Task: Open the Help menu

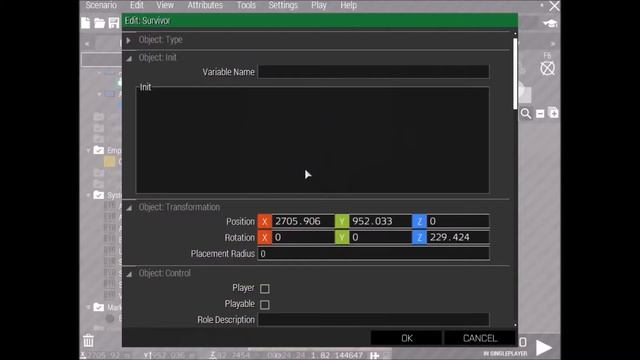Action: click(349, 5)
